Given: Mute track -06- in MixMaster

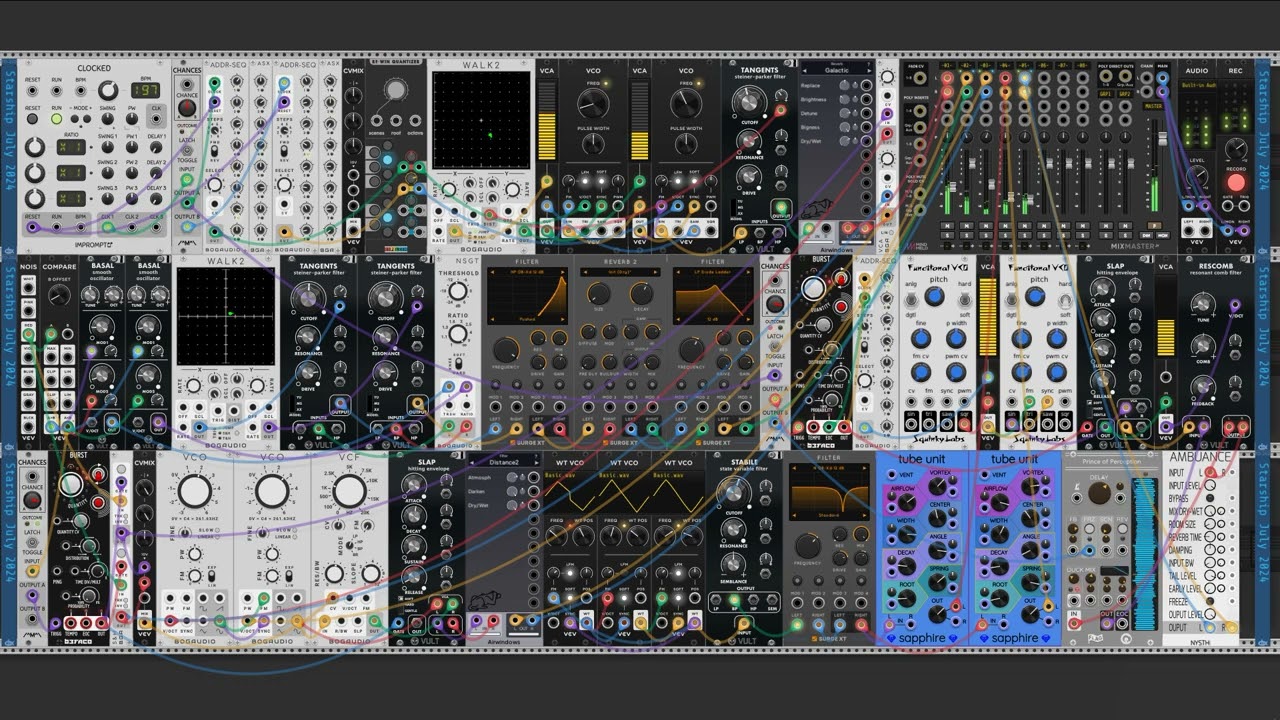Looking at the screenshot, I should click(1044, 226).
